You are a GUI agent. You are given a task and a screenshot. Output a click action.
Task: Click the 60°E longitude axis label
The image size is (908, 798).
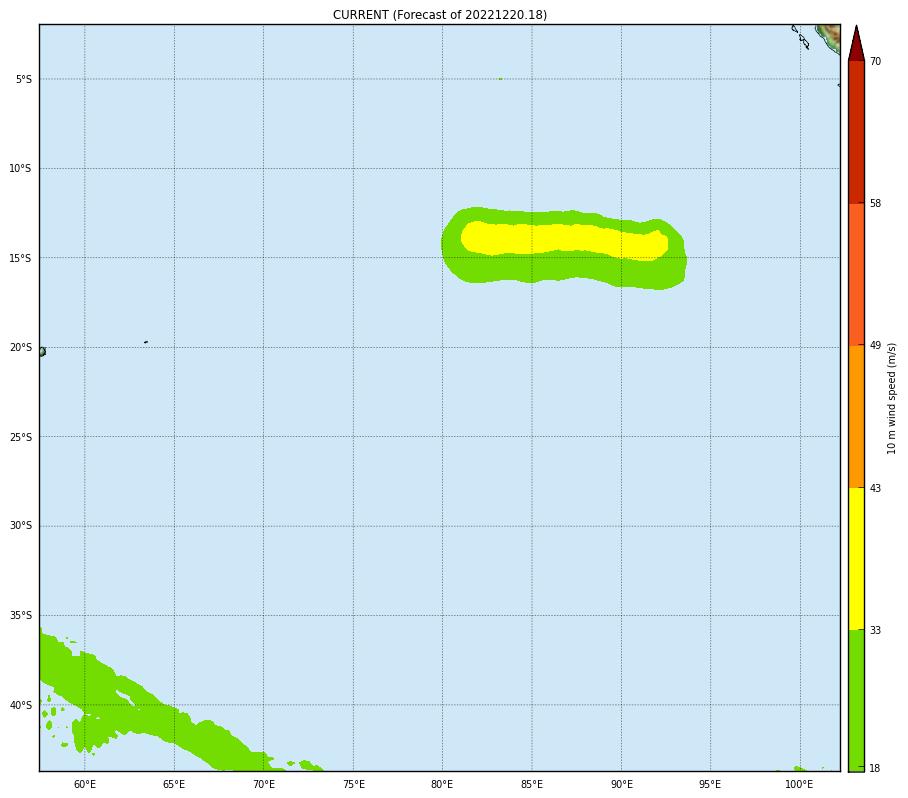[x=84, y=784]
